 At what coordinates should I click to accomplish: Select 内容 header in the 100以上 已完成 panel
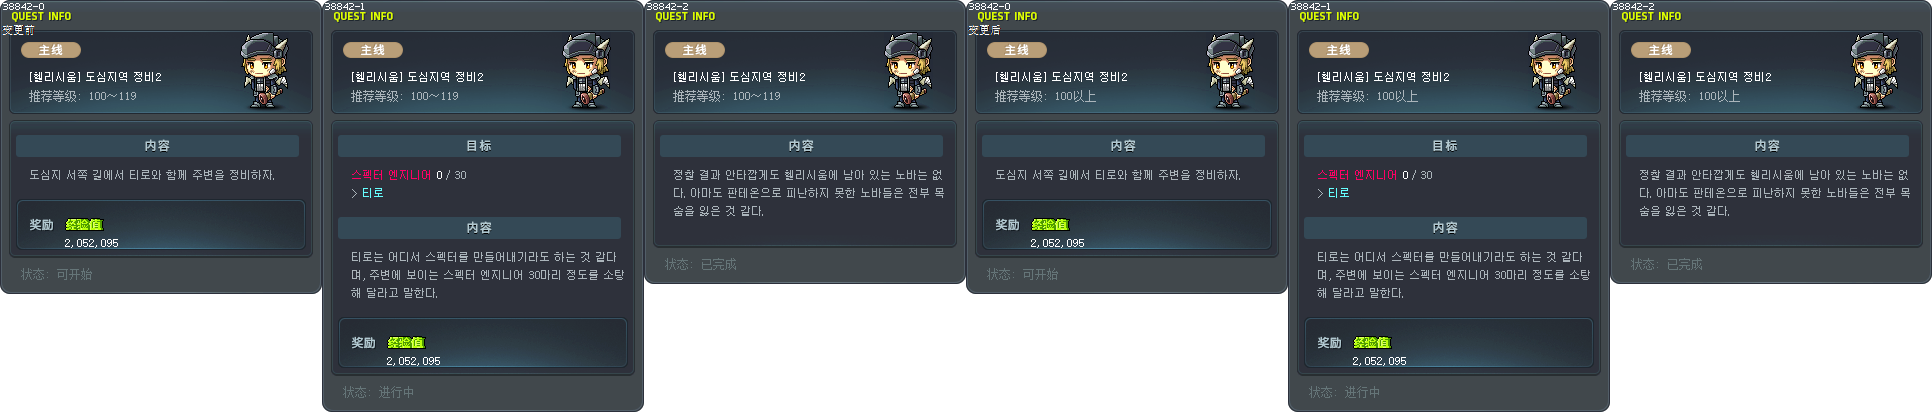[1767, 146]
